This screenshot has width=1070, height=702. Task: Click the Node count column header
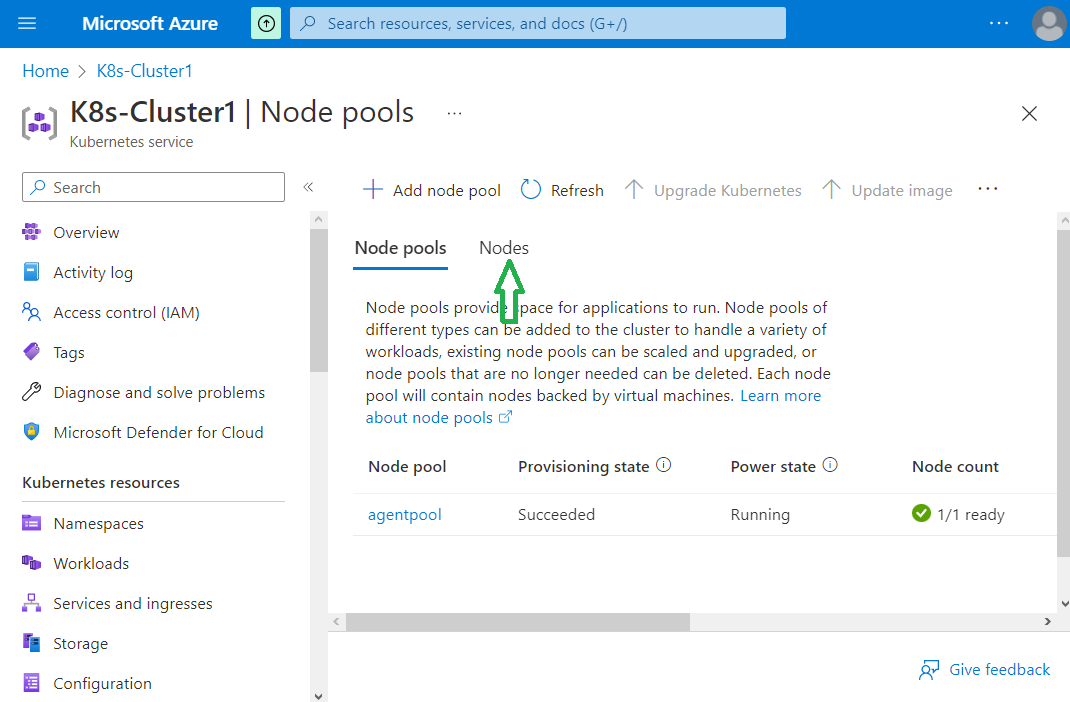pyautogui.click(x=955, y=467)
